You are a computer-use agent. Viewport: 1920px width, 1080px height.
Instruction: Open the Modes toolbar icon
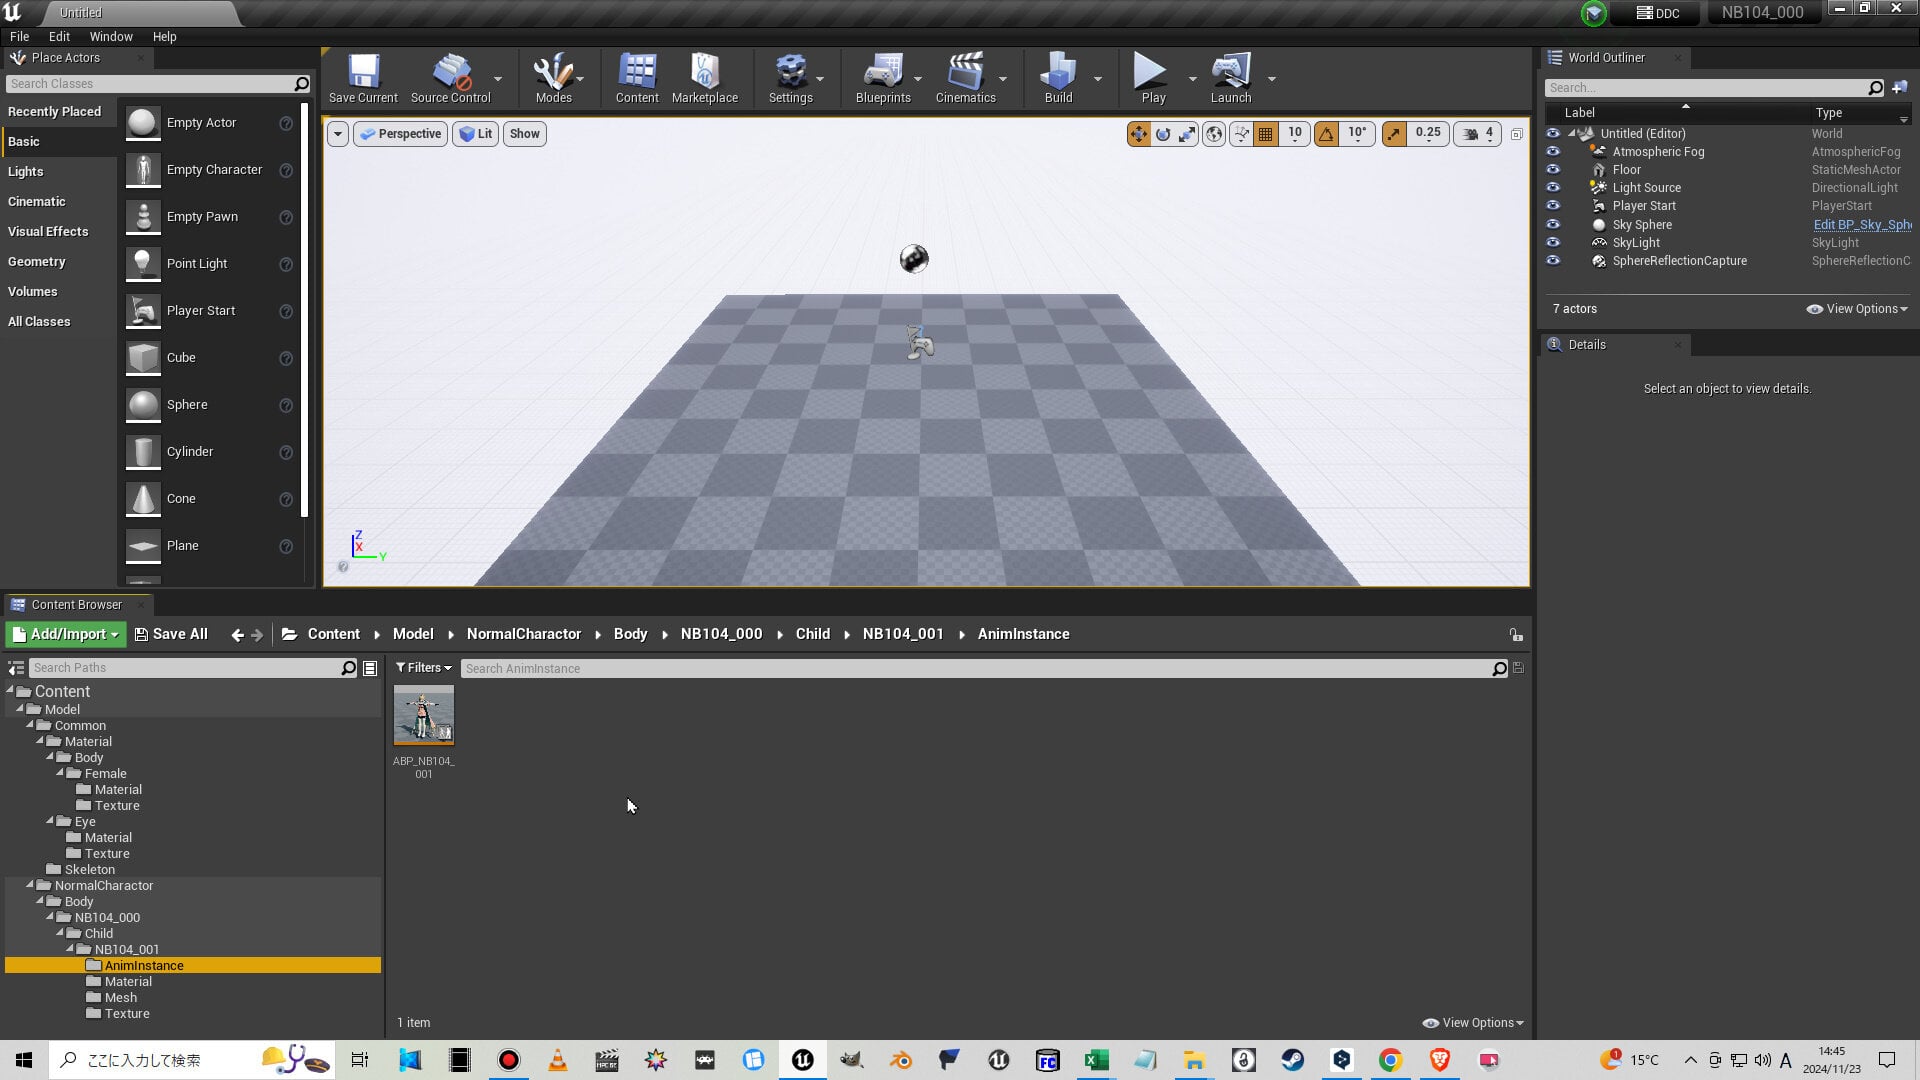[553, 78]
